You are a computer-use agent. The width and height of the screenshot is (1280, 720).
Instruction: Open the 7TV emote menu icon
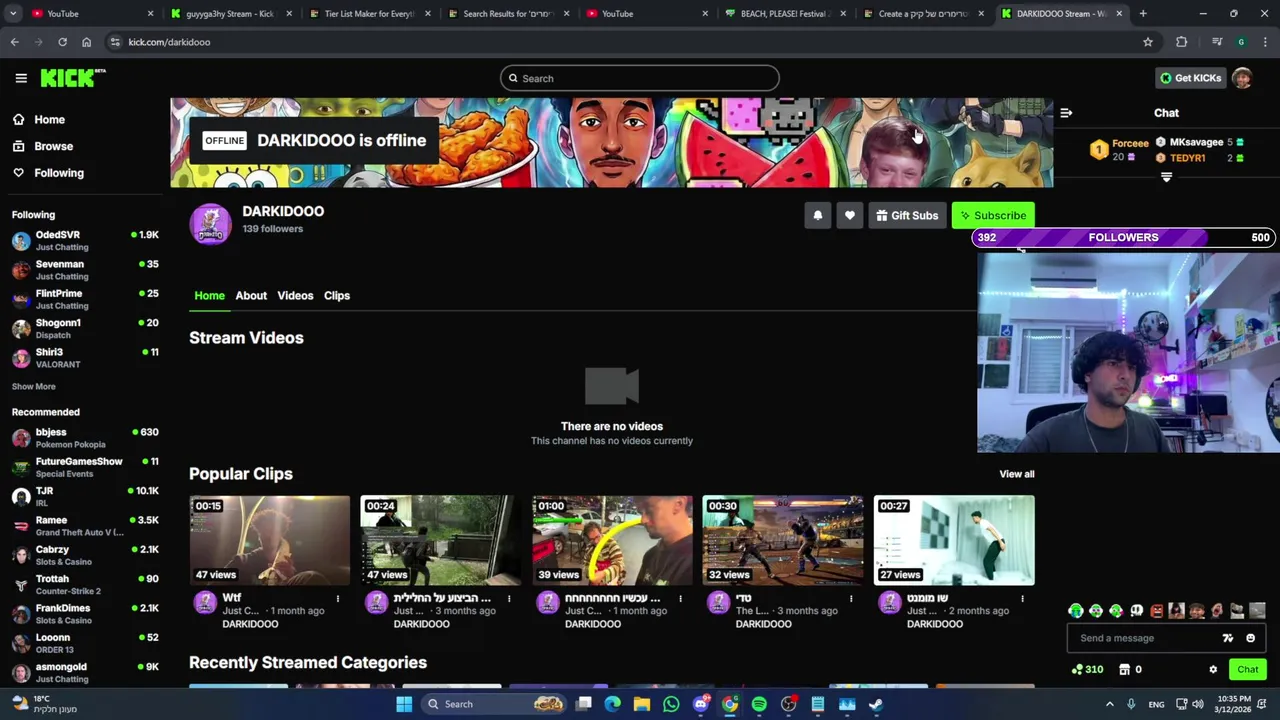coord(1228,638)
